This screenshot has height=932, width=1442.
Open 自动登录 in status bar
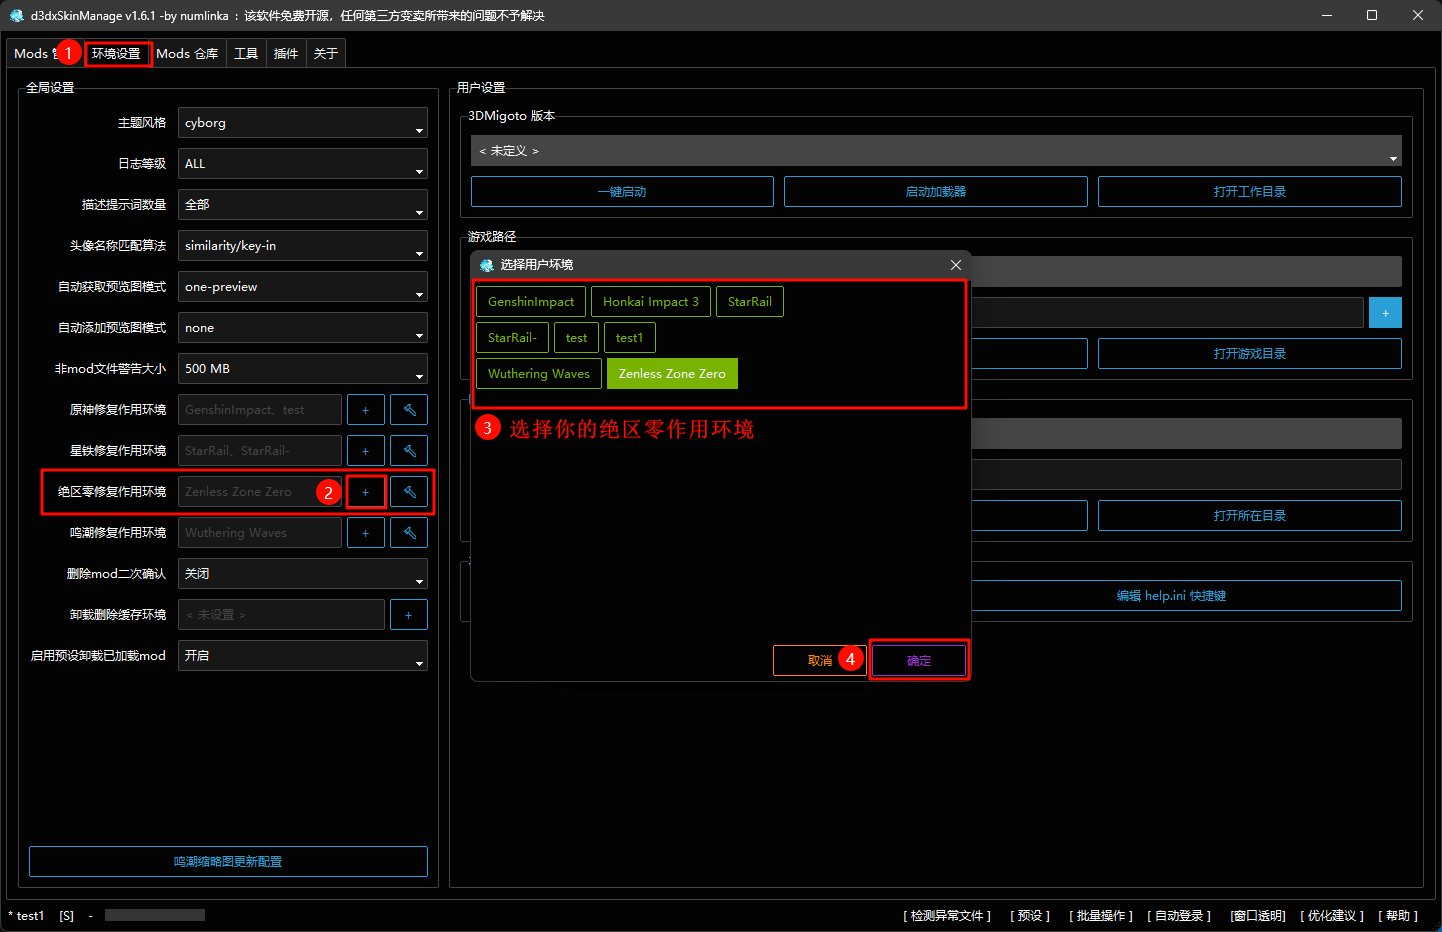coord(1179,916)
